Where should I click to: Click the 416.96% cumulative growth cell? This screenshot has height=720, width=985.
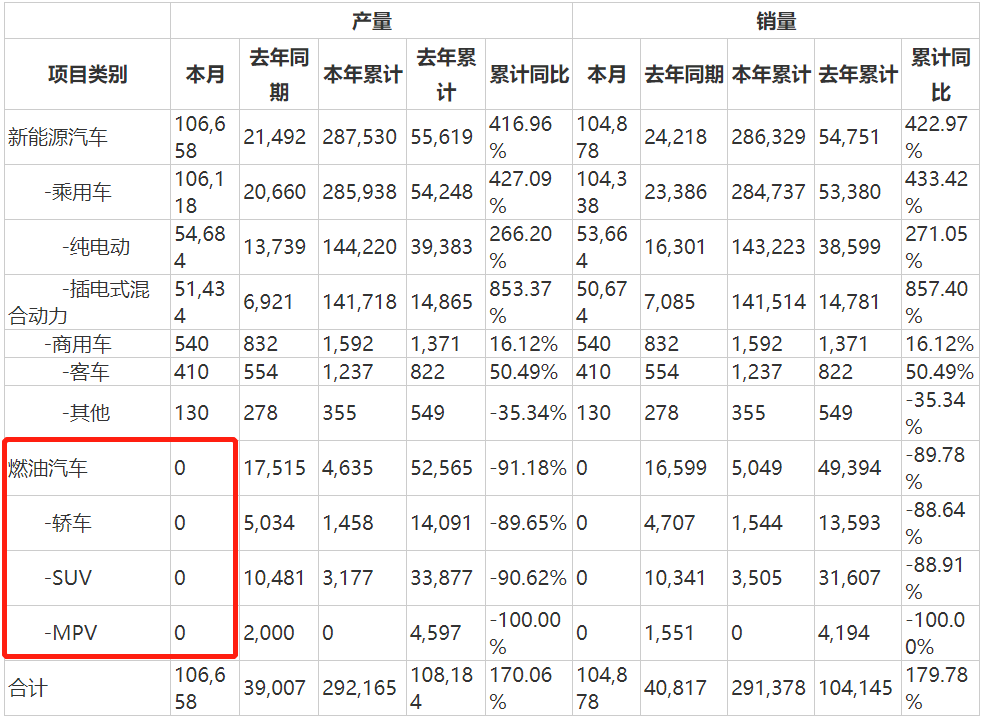click(x=526, y=137)
